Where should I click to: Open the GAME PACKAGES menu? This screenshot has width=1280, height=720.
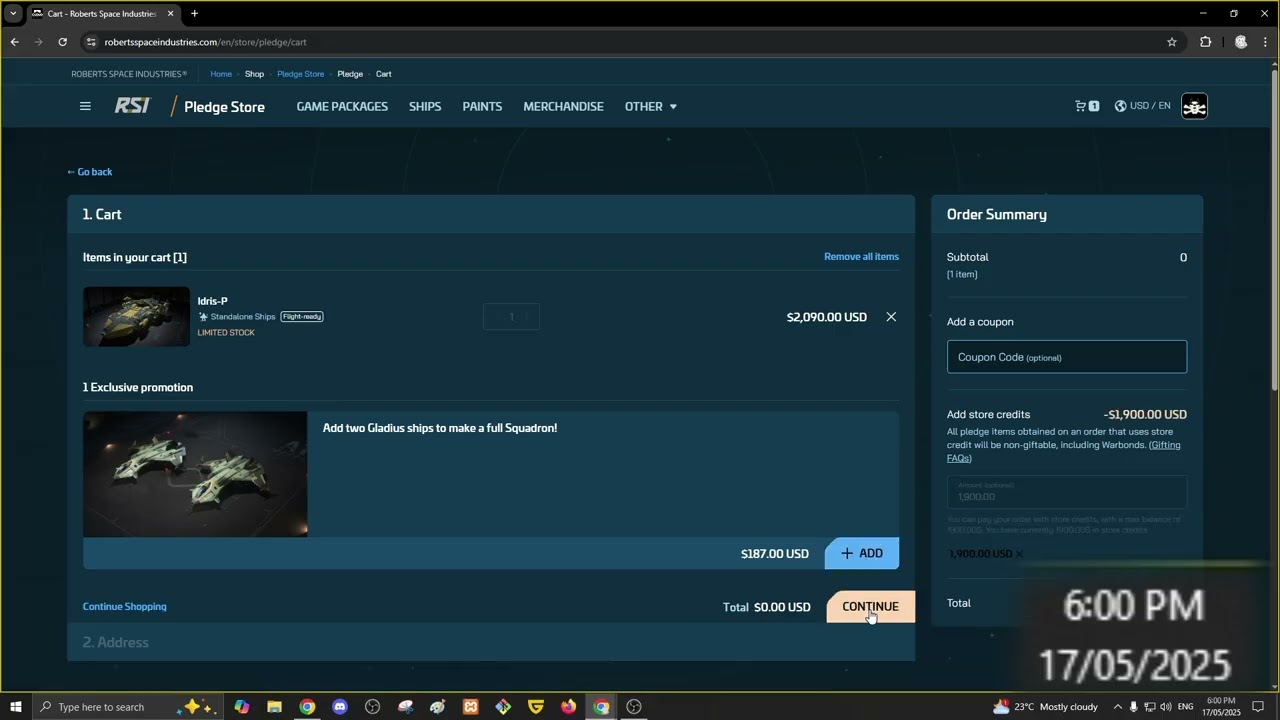click(x=342, y=106)
